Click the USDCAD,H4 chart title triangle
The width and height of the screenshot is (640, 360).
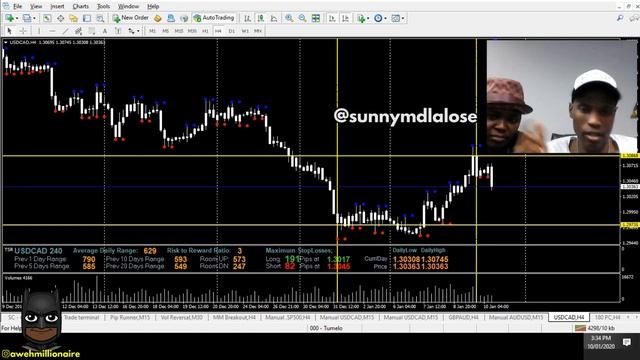coord(6,42)
